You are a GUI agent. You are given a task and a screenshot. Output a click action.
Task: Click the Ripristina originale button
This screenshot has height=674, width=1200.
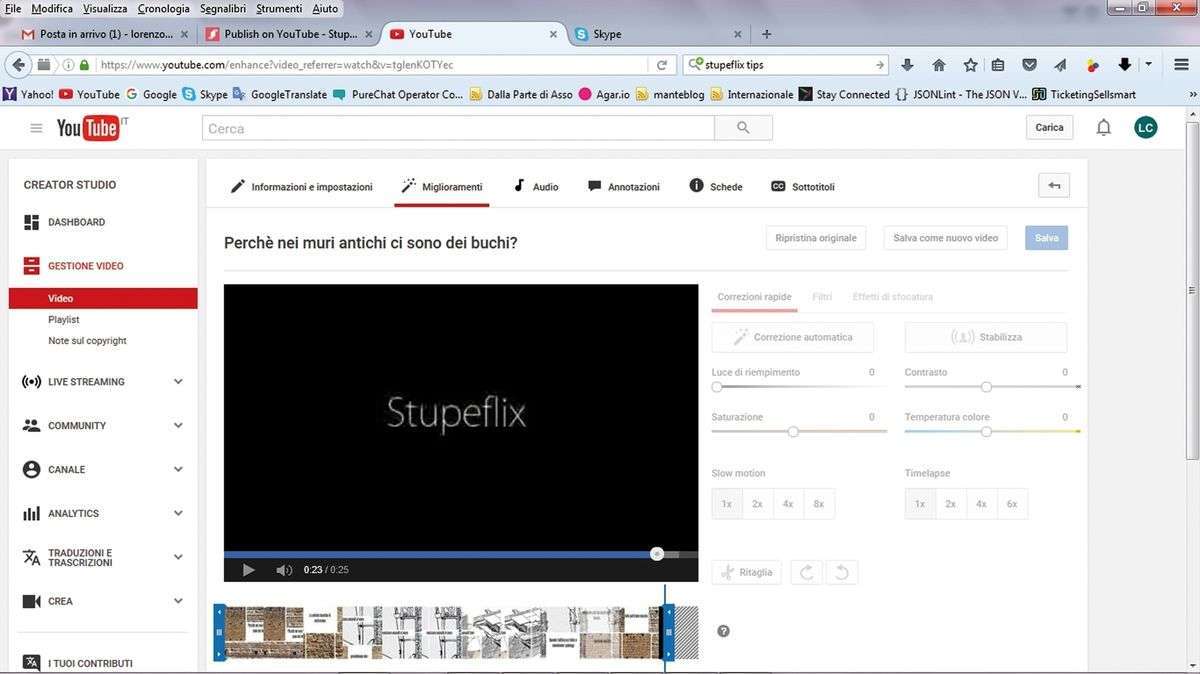click(816, 238)
